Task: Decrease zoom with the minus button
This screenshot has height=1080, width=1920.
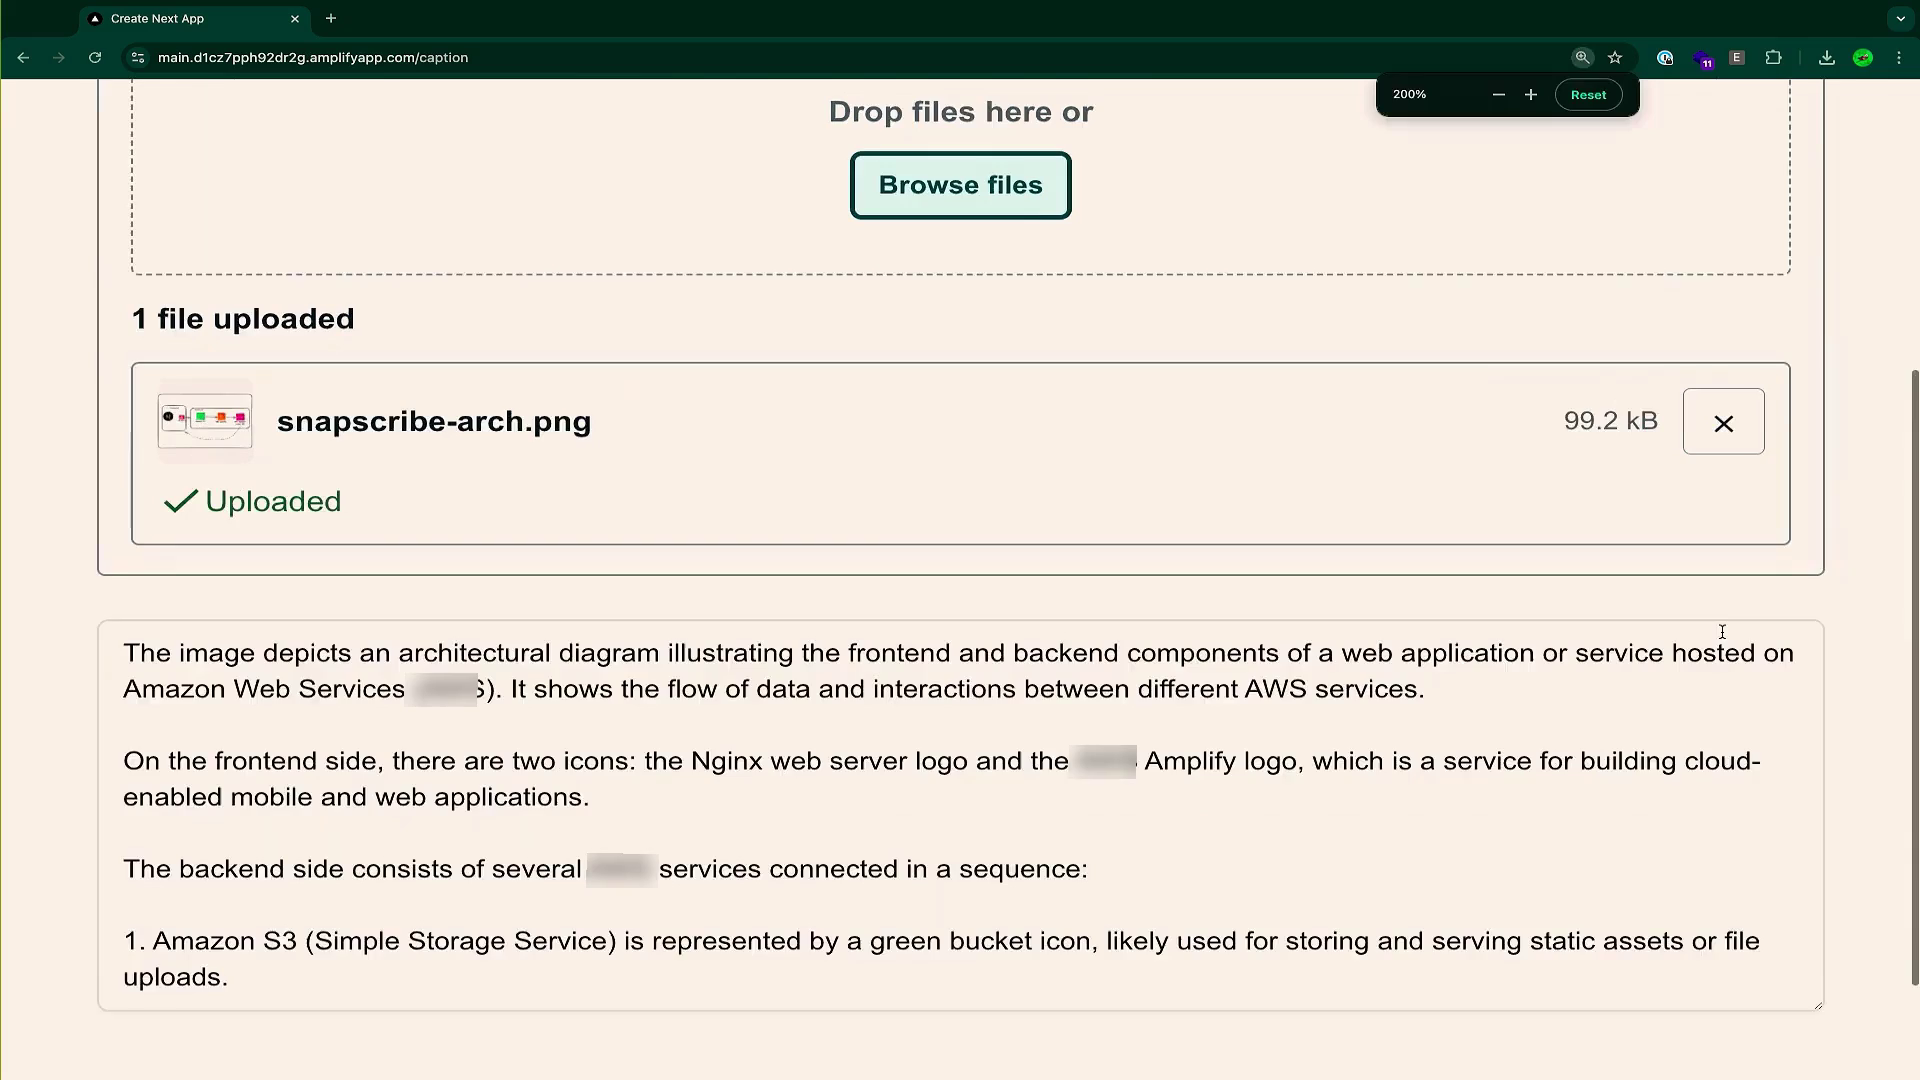Action: pos(1498,95)
